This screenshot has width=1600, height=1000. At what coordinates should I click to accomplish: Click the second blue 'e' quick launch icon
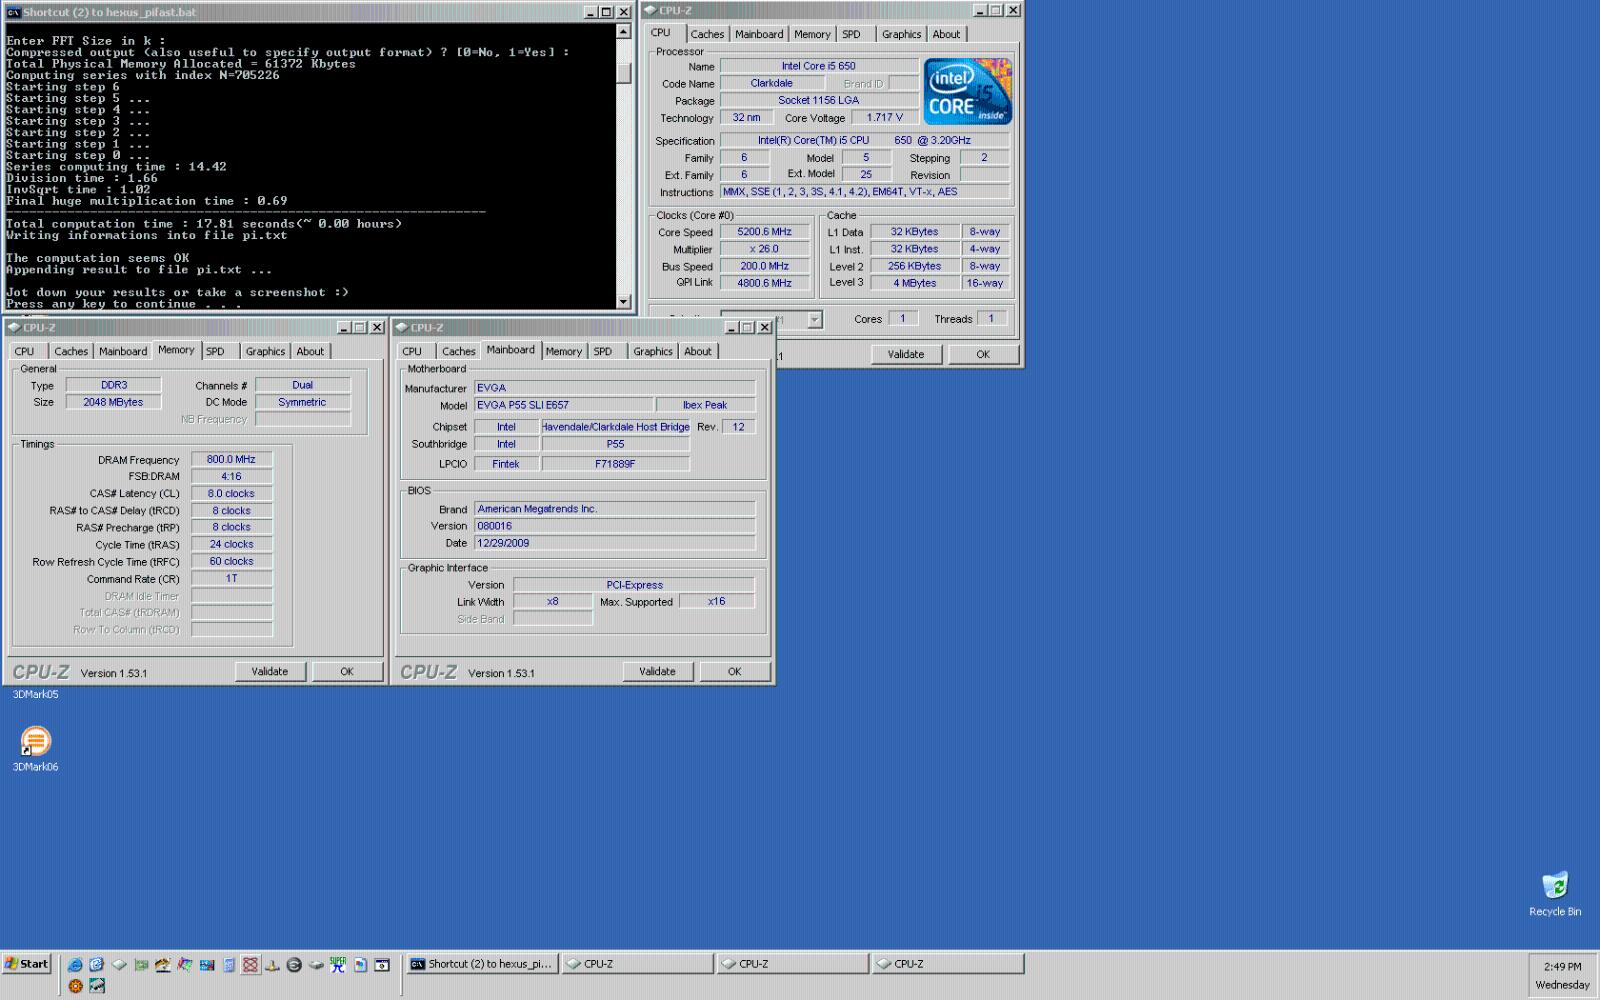[x=96, y=965]
